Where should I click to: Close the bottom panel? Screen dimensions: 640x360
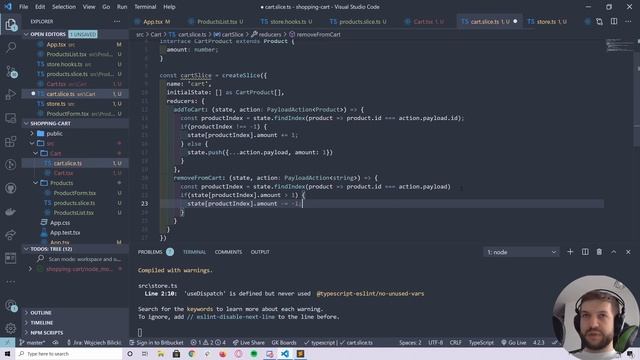pos(628,252)
